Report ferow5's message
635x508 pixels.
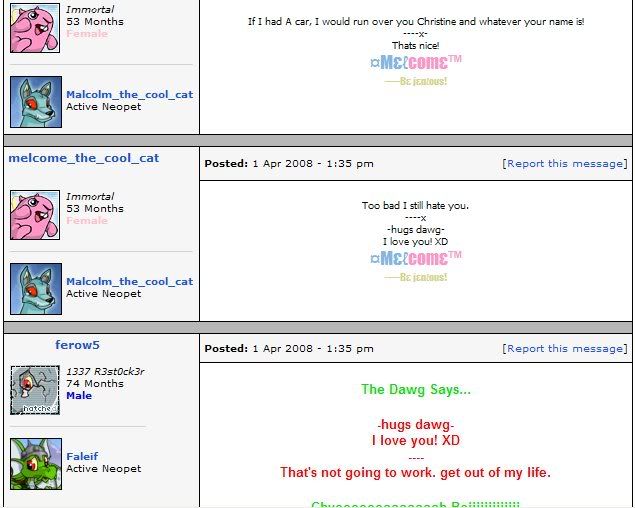(x=565, y=348)
